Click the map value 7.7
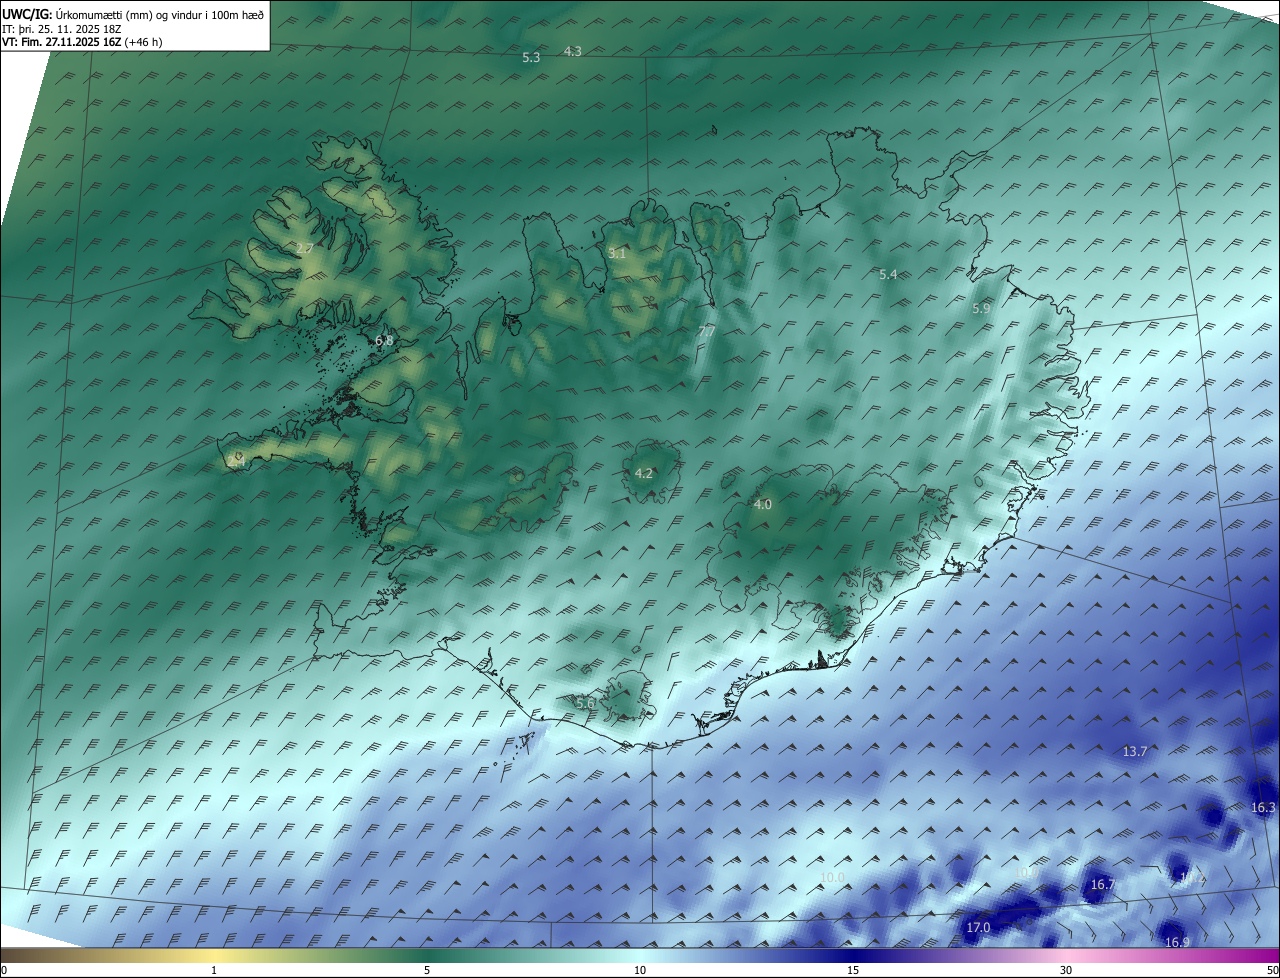 tap(706, 331)
